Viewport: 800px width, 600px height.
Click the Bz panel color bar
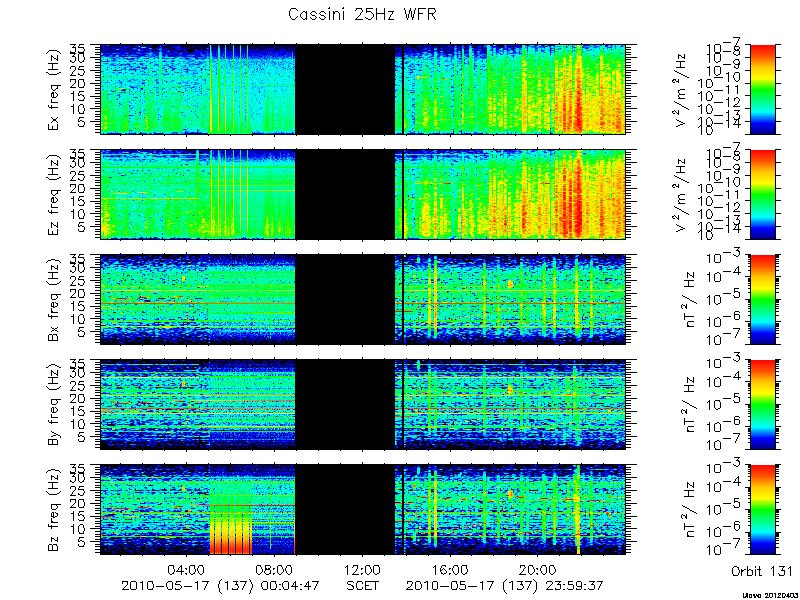762,510
